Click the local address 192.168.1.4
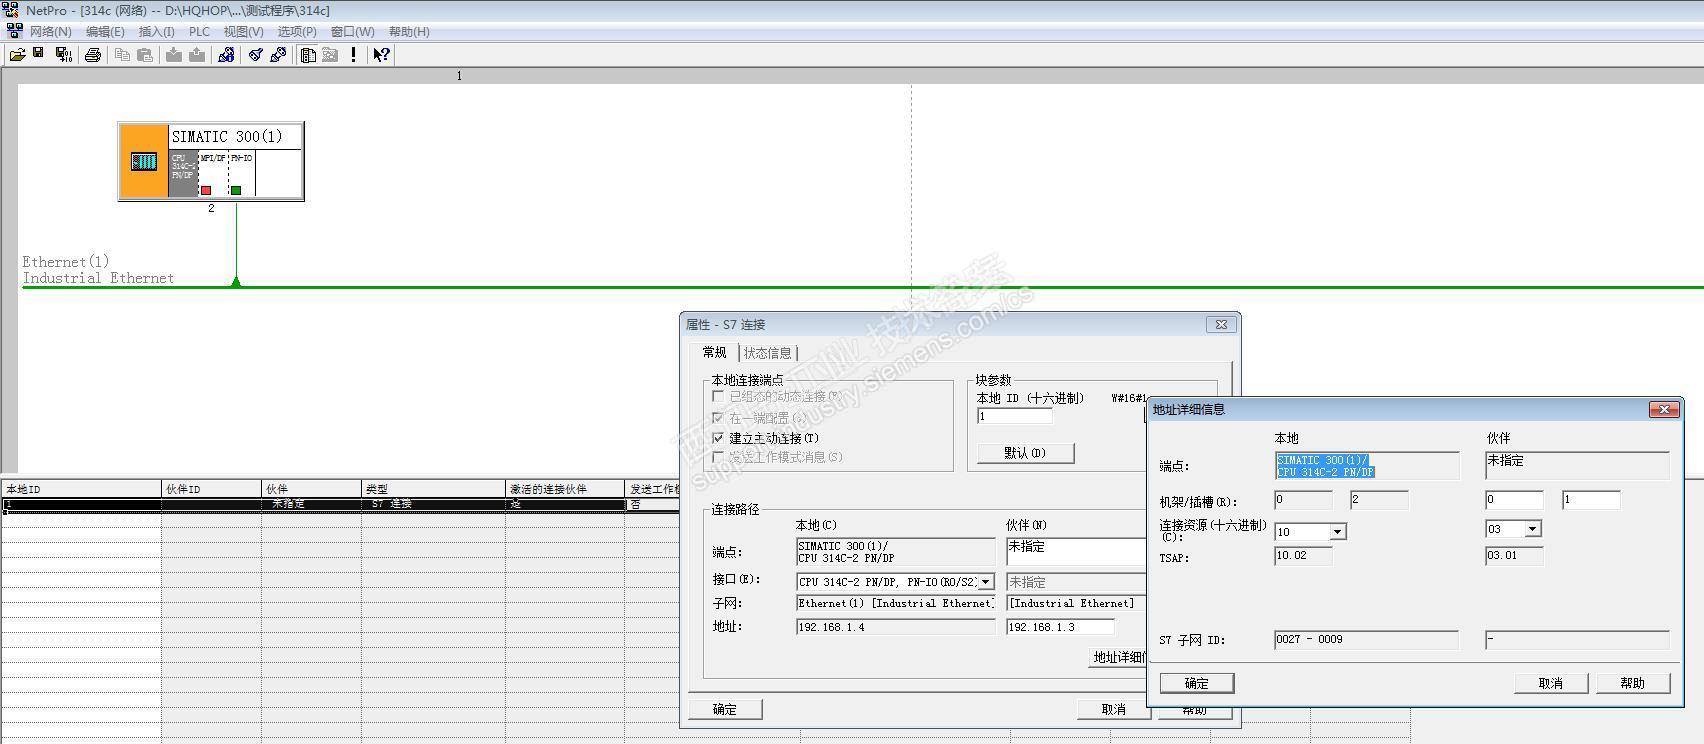 coord(896,627)
